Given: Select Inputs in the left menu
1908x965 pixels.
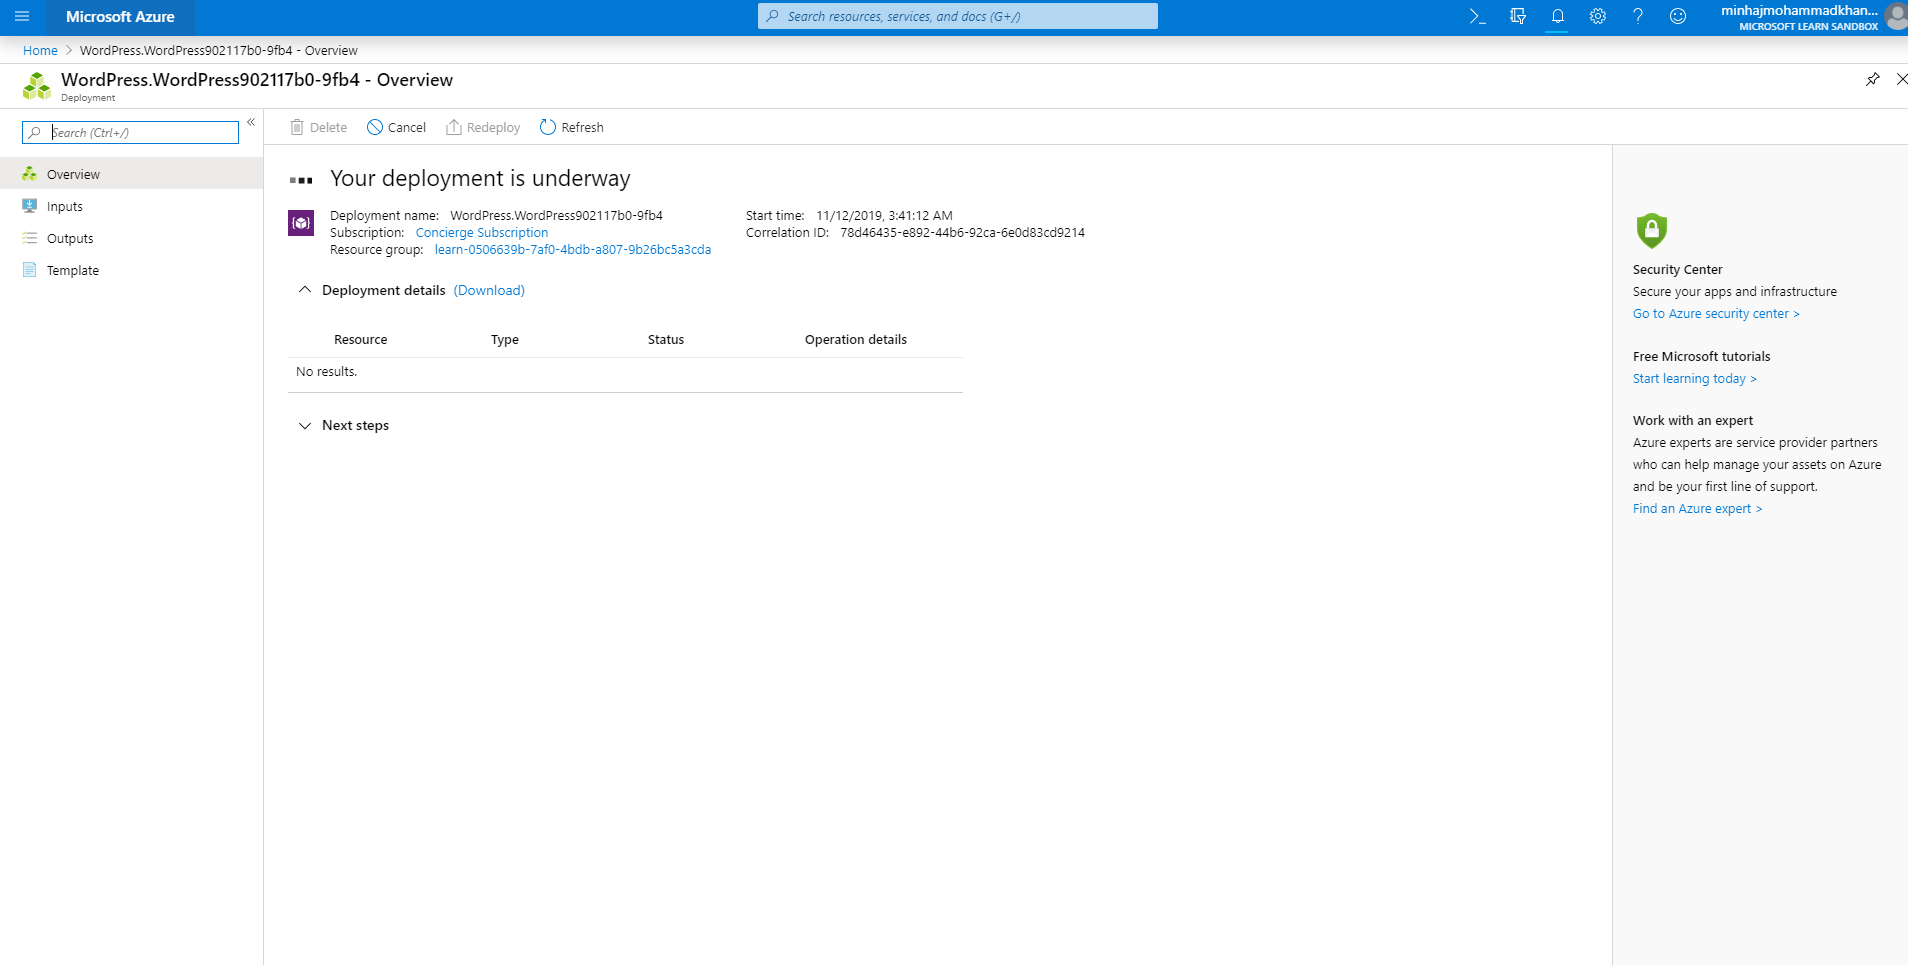Looking at the screenshot, I should pyautogui.click(x=65, y=207).
